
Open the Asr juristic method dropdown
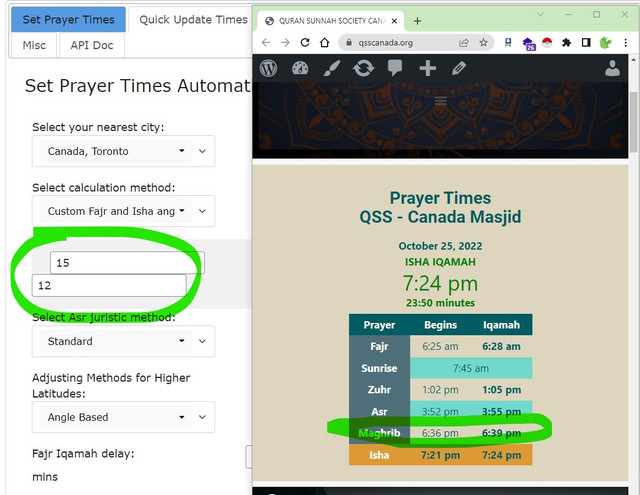pyautogui.click(x=116, y=341)
